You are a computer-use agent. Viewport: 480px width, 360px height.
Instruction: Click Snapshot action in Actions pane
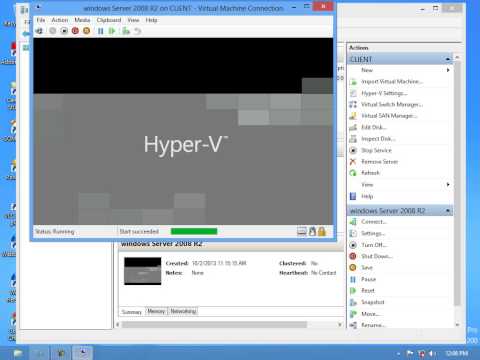tap(373, 302)
